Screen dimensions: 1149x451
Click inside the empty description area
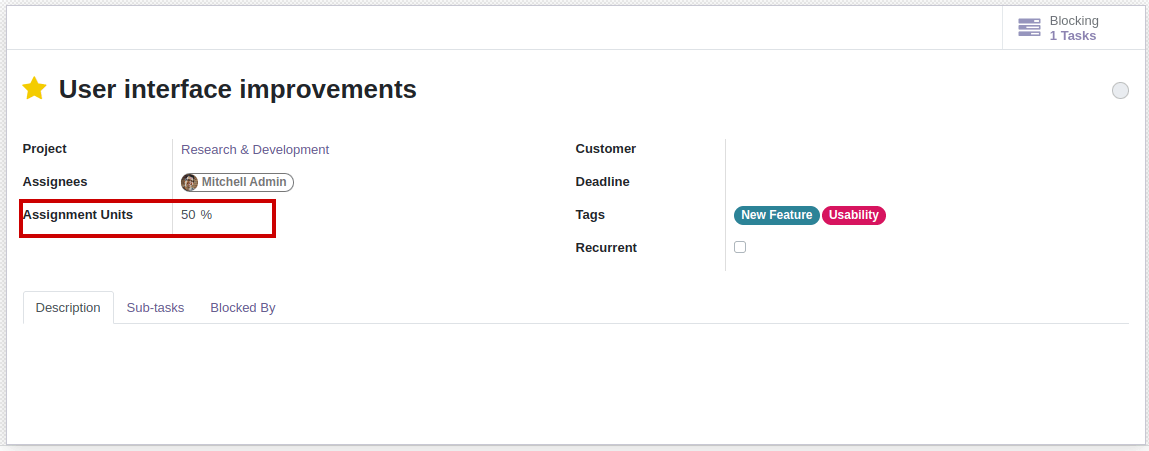[575, 380]
